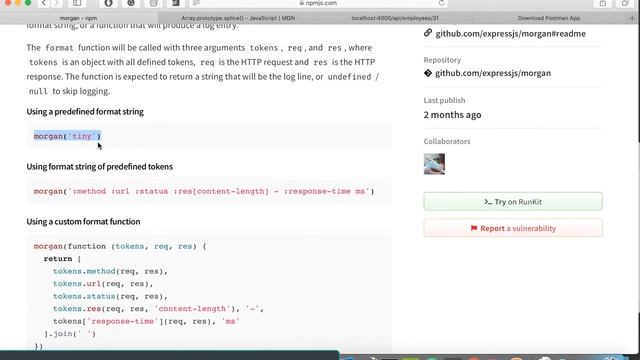Image resolution: width=640 pixels, height=360 pixels.
Task: Reload the npmjs.com page
Action: click(x=441, y=3)
